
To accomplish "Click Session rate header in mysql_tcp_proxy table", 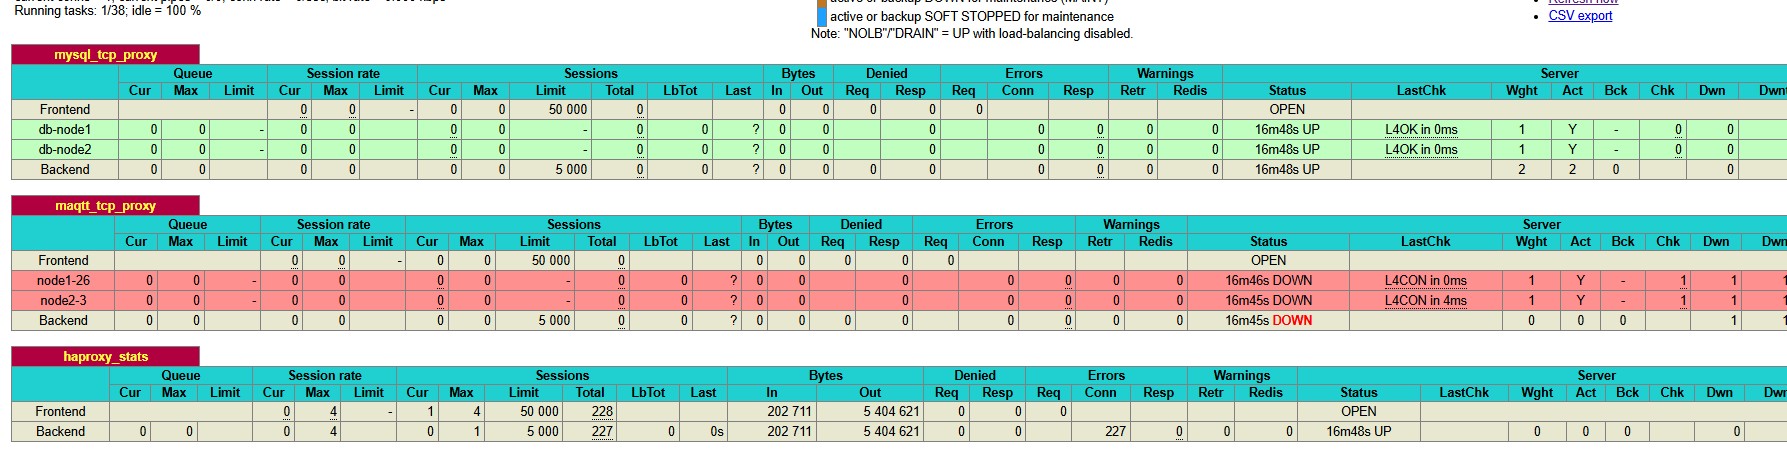I will (x=343, y=74).
